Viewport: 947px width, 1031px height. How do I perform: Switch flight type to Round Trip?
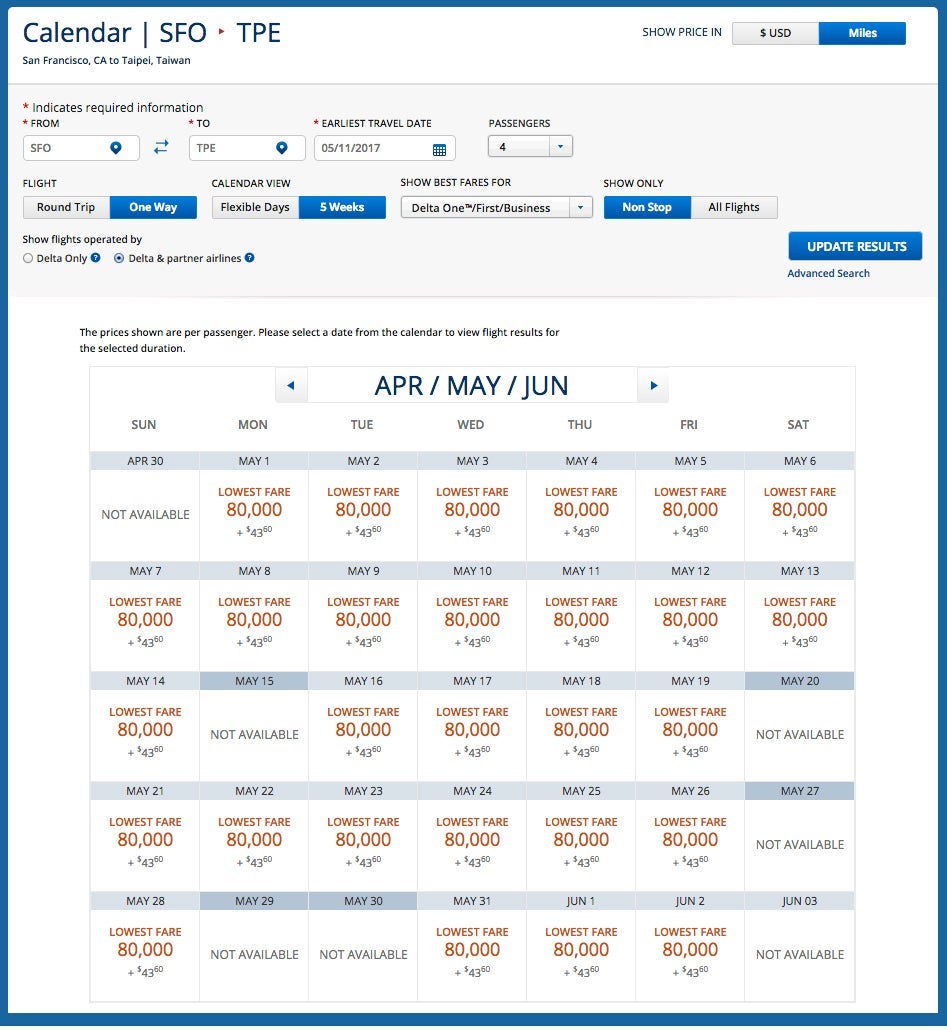tap(66, 207)
